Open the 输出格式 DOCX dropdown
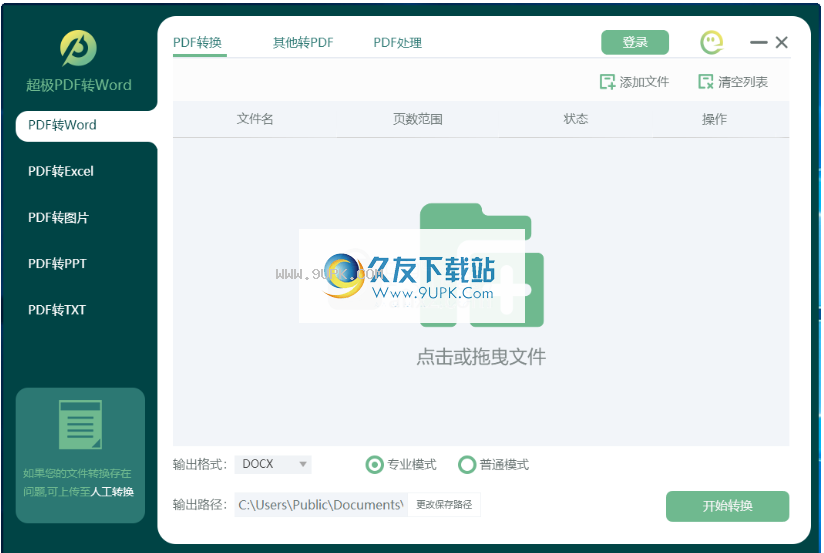The image size is (824, 553). (273, 464)
